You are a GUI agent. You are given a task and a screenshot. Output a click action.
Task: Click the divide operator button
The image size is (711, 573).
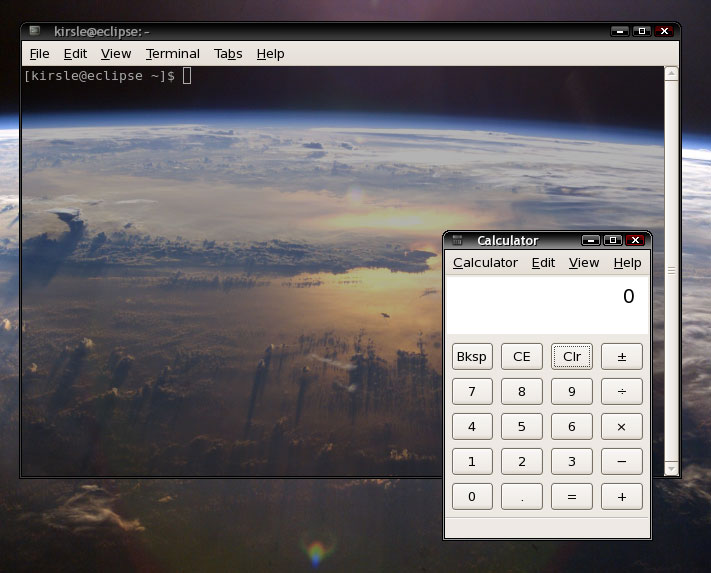coord(622,392)
